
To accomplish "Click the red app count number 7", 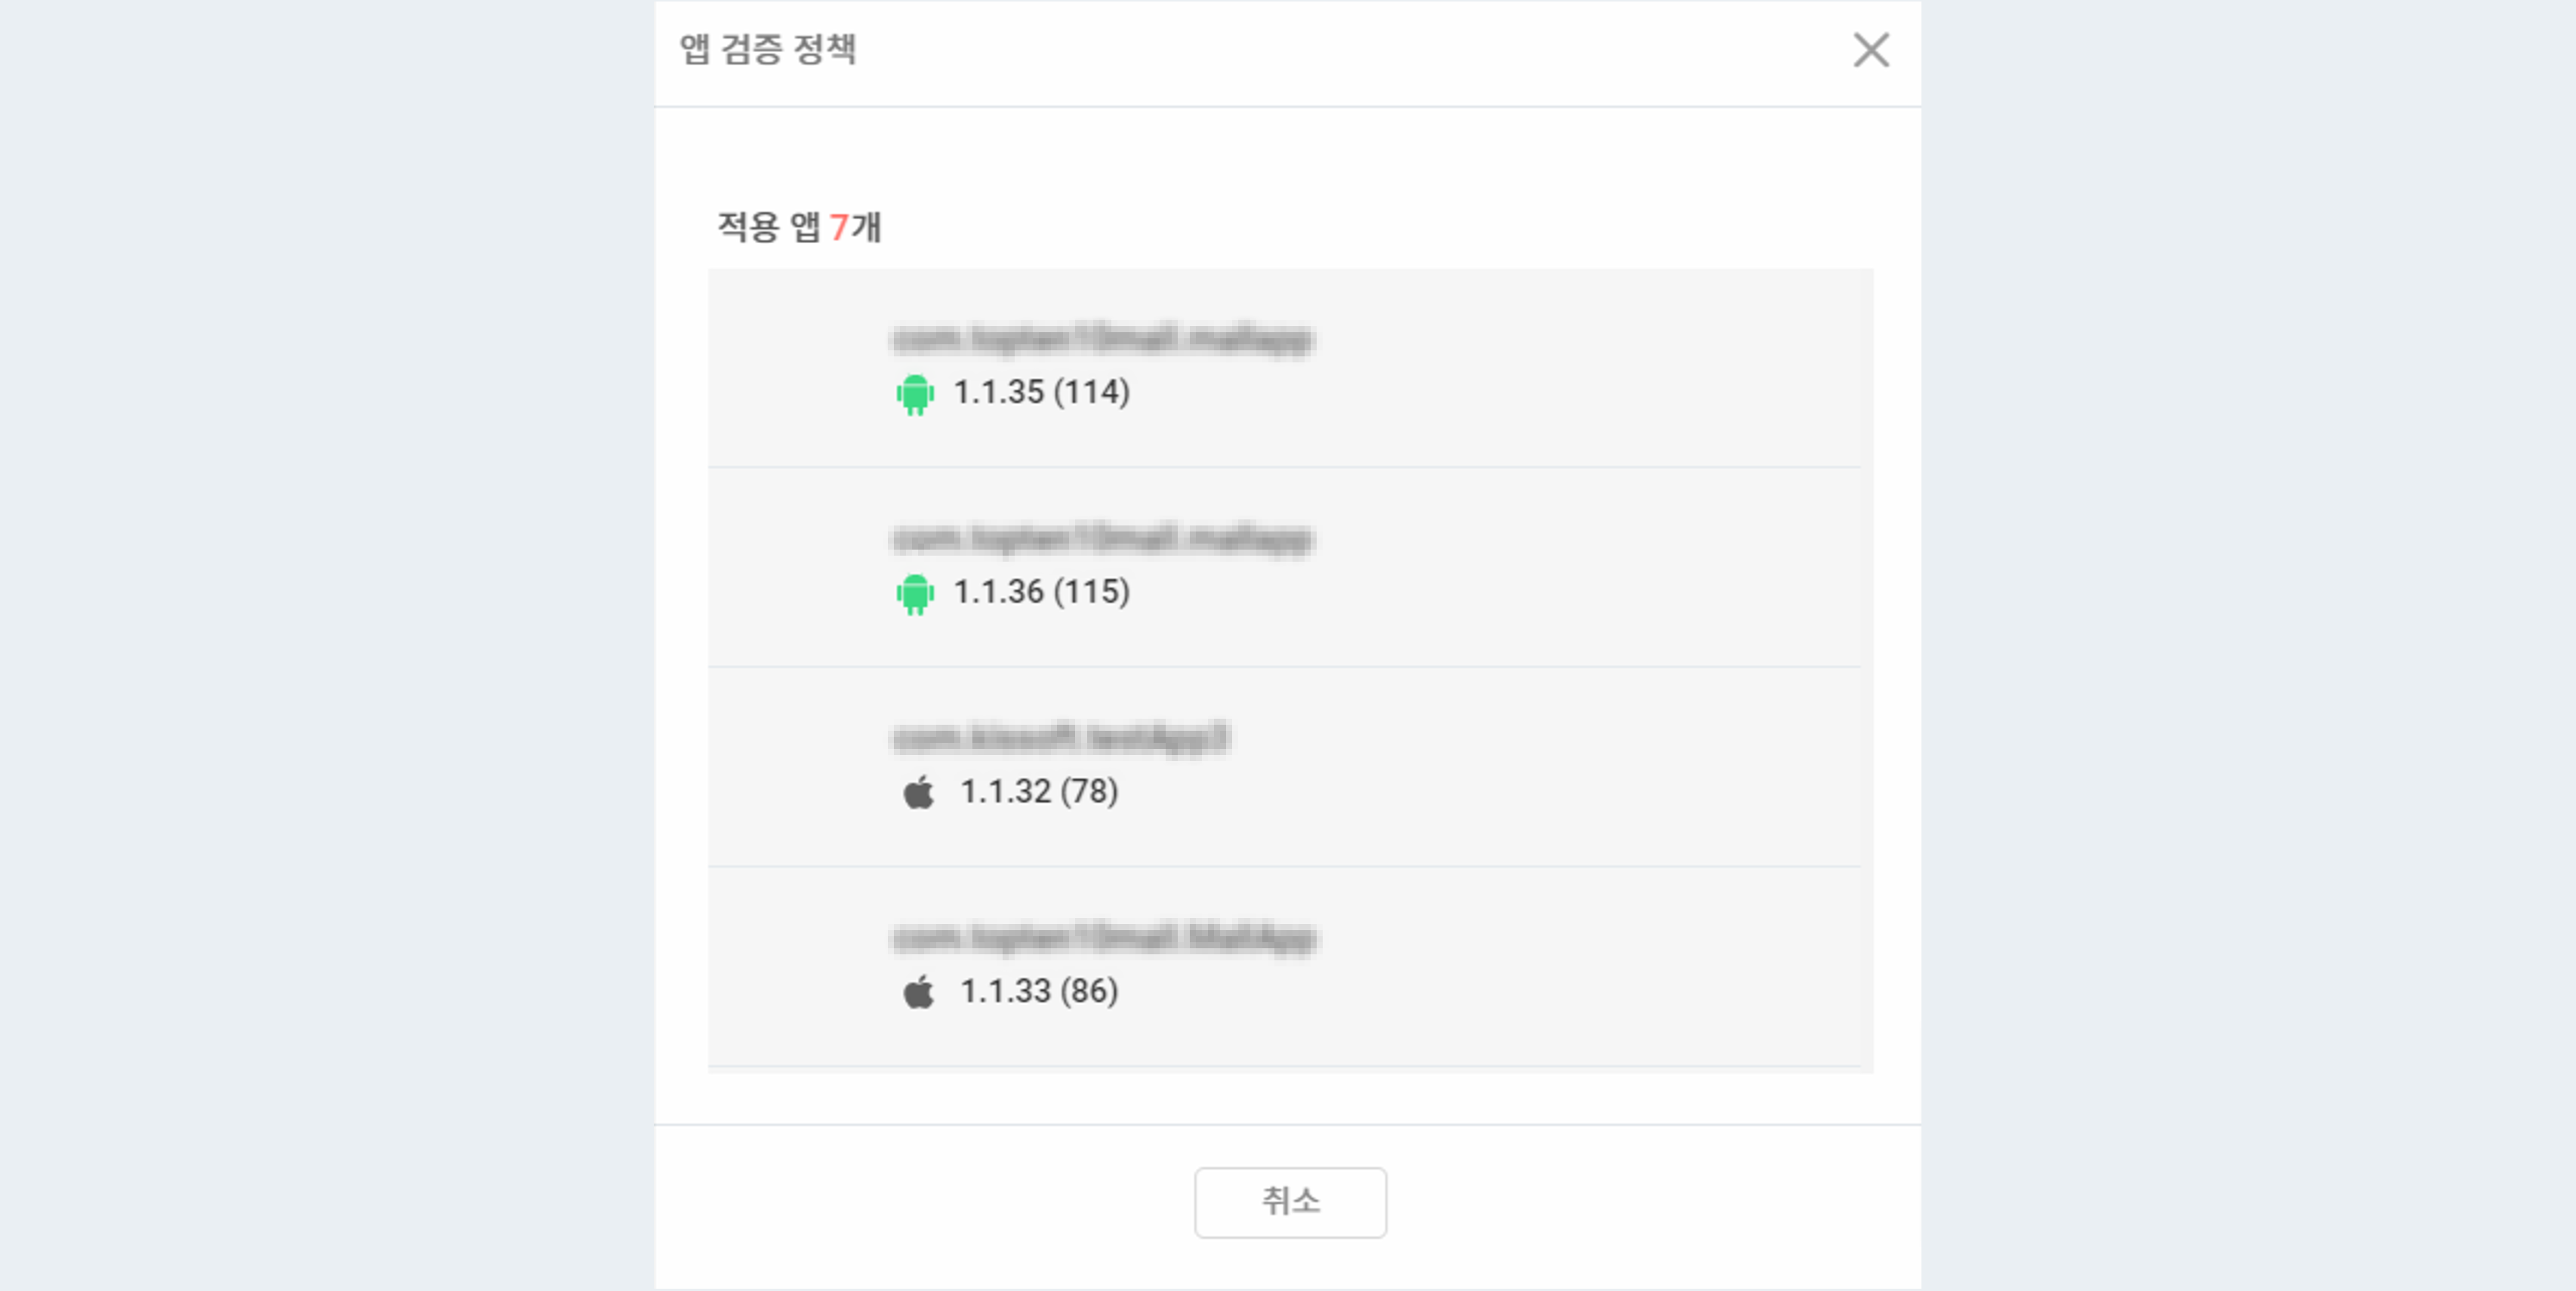I will click(x=839, y=228).
